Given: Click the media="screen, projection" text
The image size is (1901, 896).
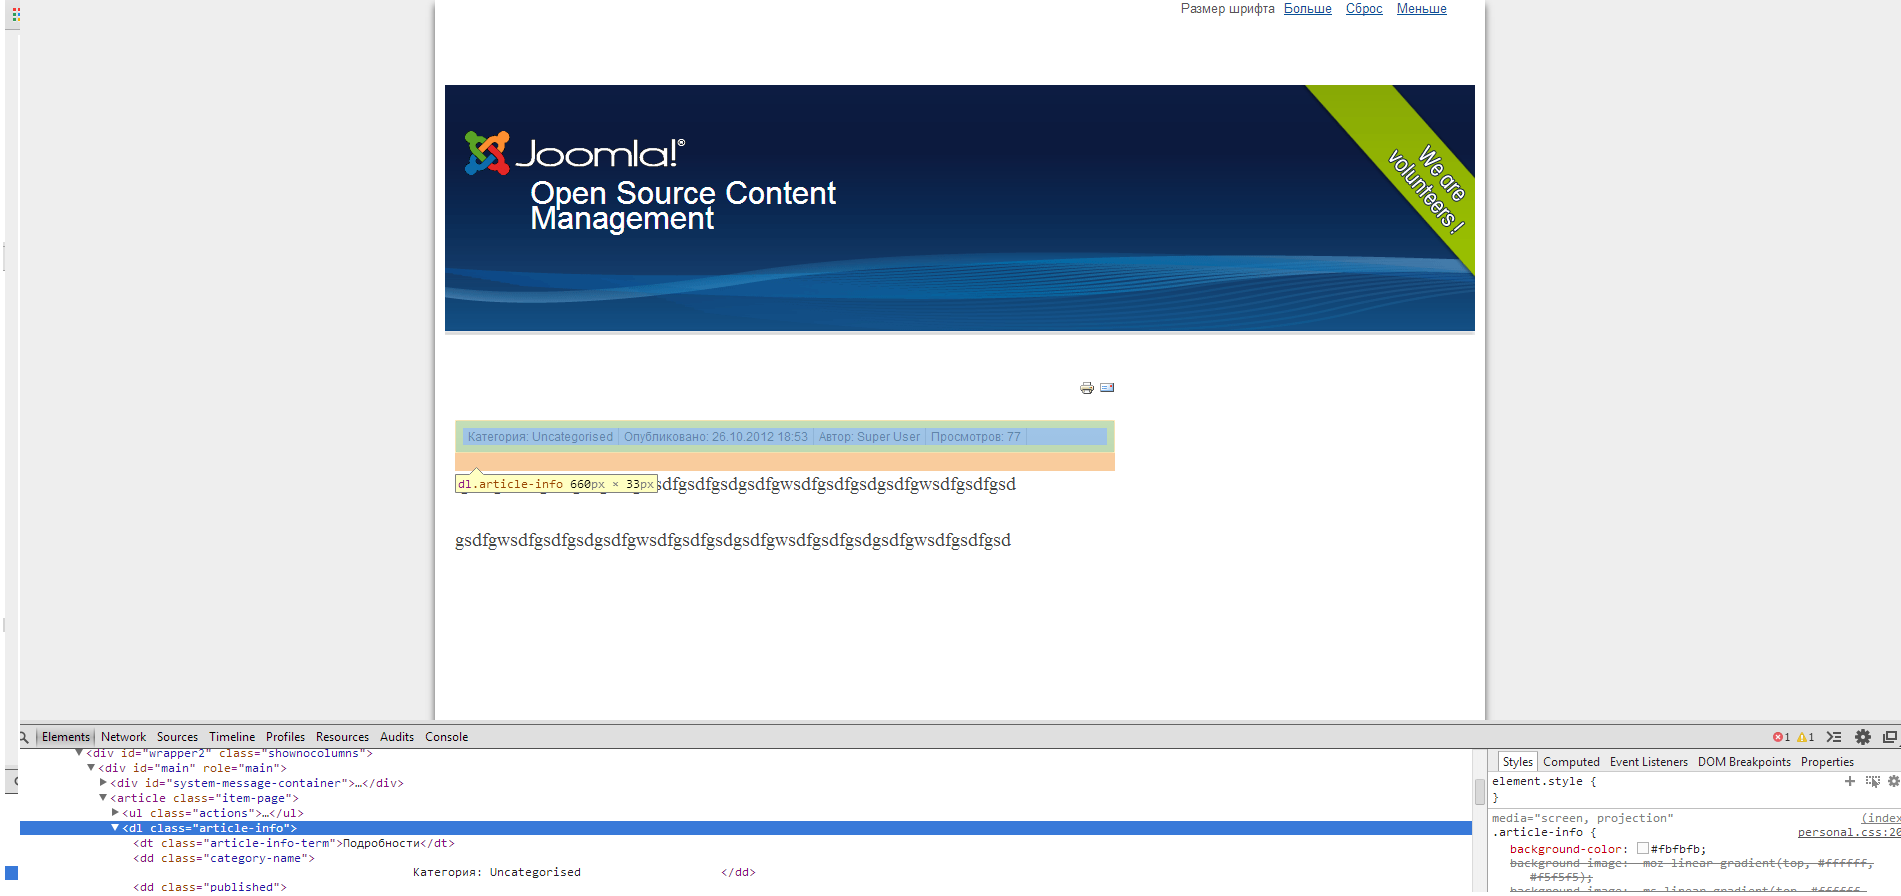Looking at the screenshot, I should (1583, 818).
